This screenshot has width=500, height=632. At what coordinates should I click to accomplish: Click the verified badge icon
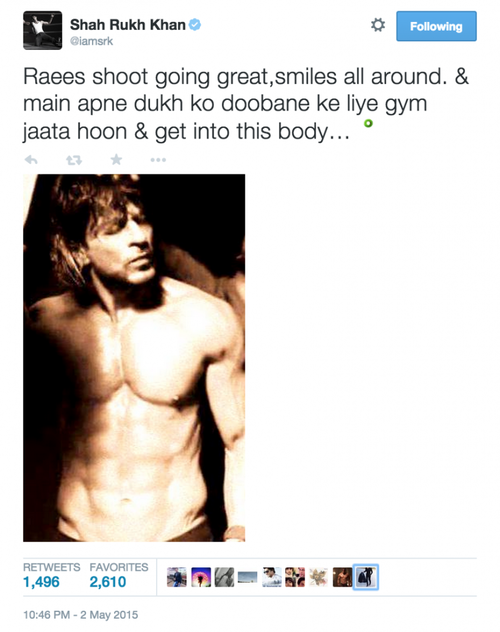click(x=195, y=25)
